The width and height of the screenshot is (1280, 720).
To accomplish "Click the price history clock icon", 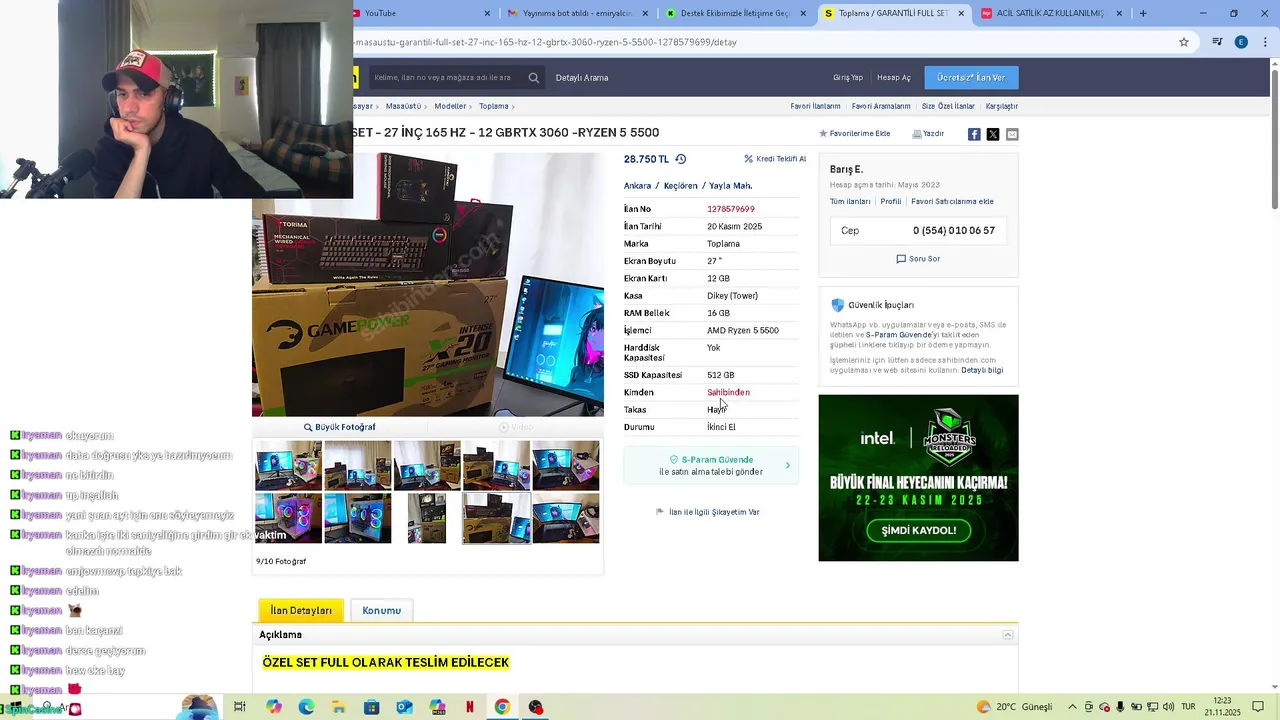I will point(681,159).
